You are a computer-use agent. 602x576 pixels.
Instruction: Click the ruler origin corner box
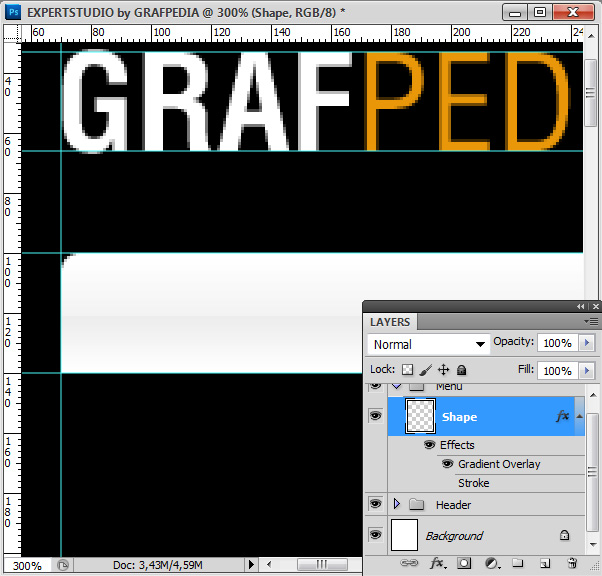12,33
